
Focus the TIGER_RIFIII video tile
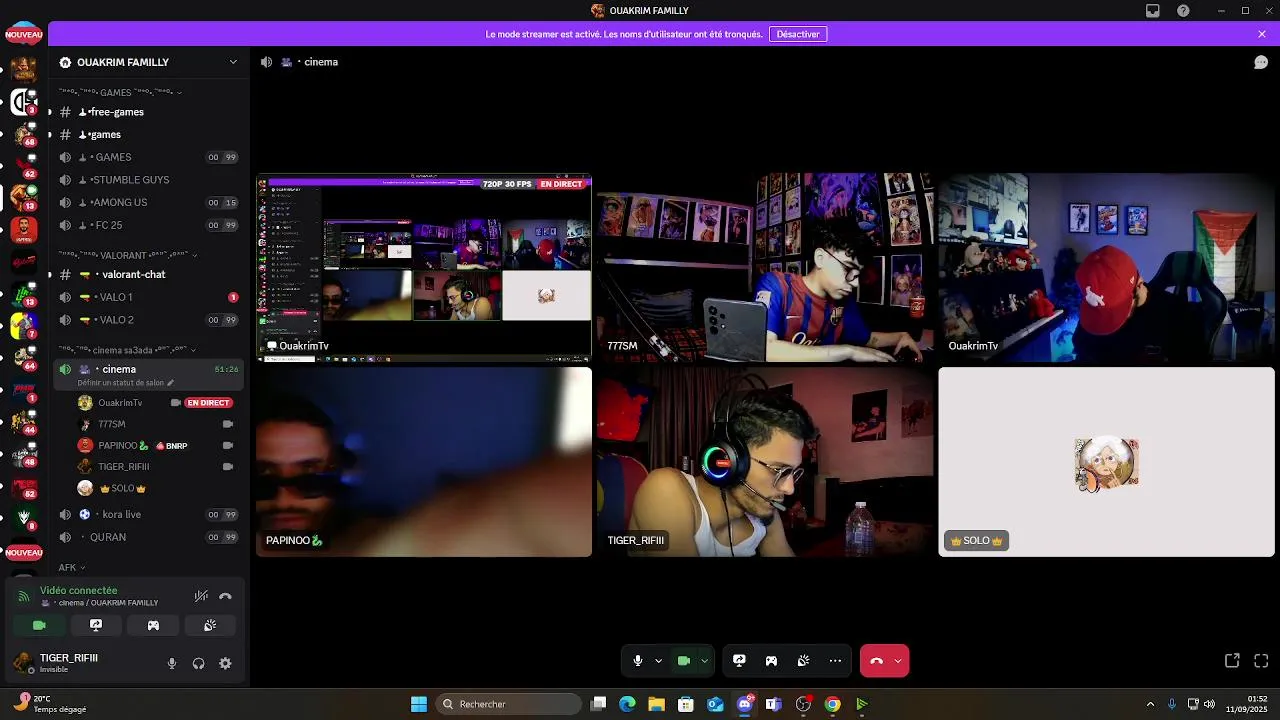(x=765, y=462)
